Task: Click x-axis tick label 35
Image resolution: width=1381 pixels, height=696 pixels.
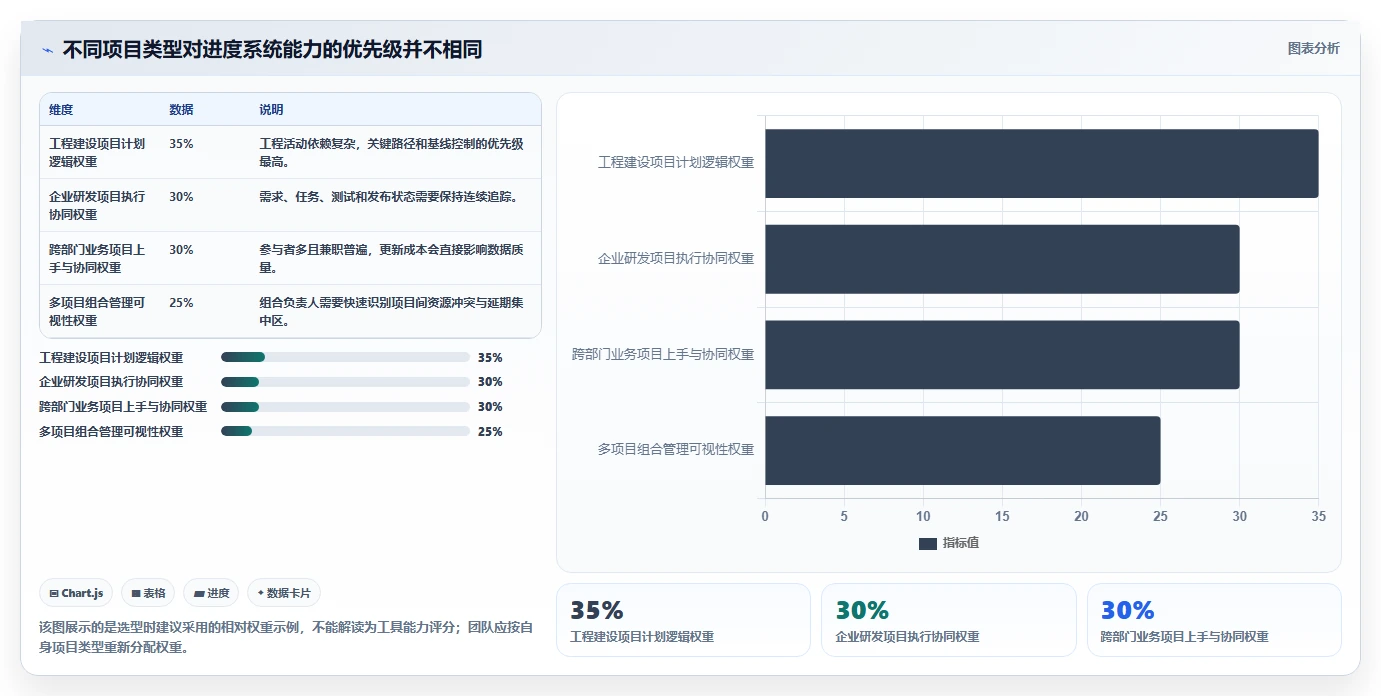Action: [x=1318, y=516]
